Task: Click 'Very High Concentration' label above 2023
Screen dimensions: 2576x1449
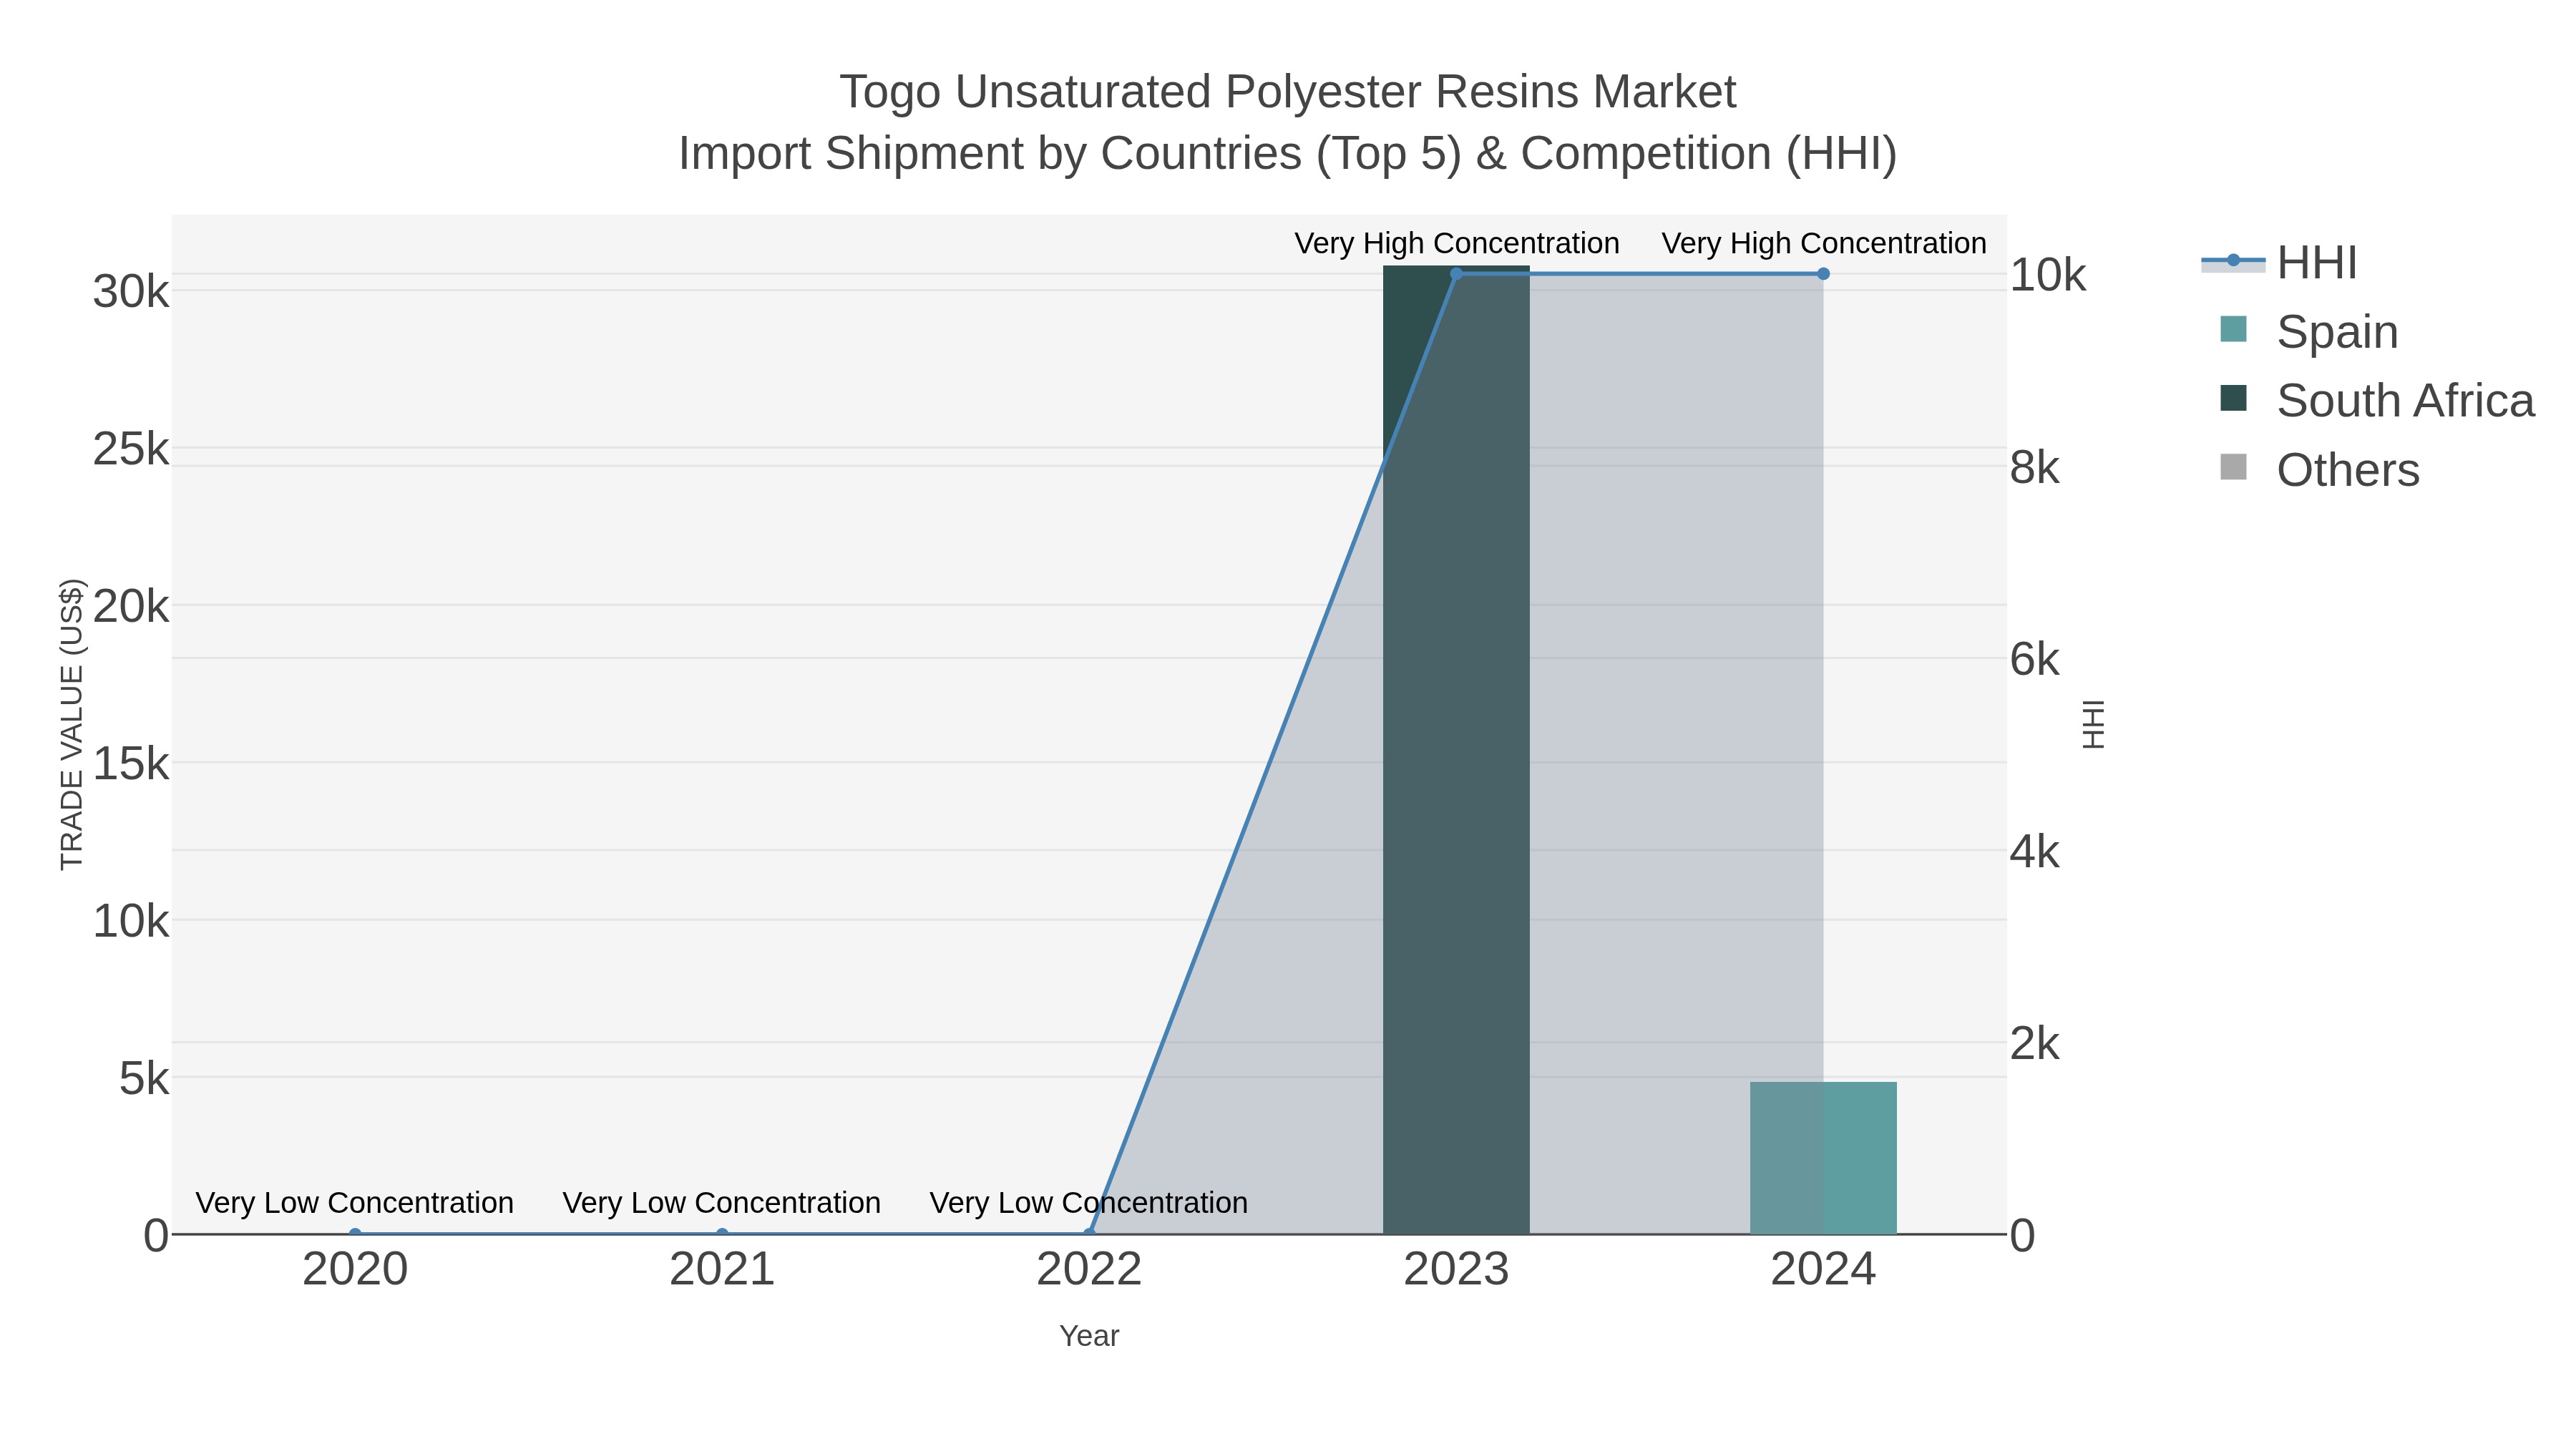Action: [x=1456, y=243]
